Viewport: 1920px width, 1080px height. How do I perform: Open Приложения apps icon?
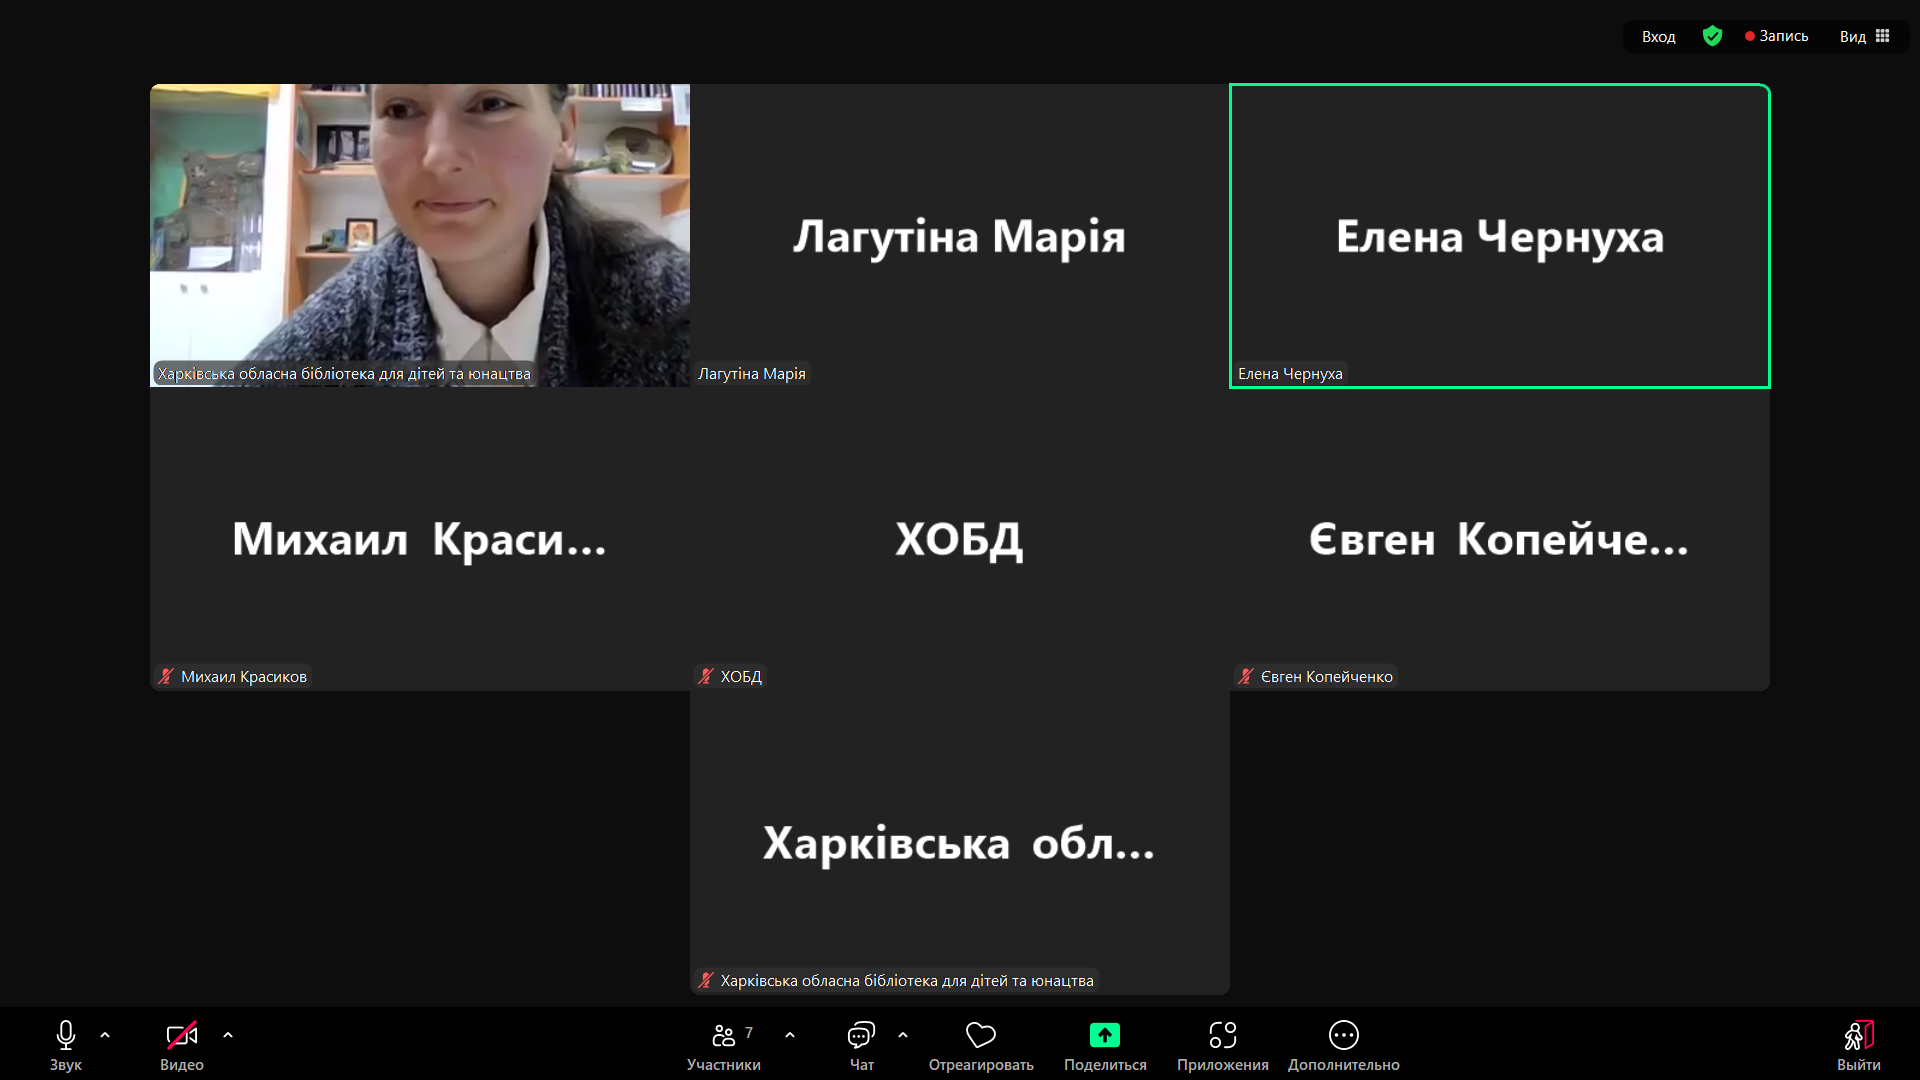pos(1222,1035)
